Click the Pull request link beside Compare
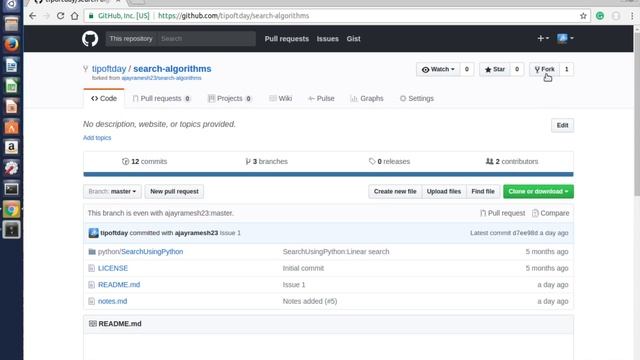The height and width of the screenshot is (360, 640). tap(502, 213)
